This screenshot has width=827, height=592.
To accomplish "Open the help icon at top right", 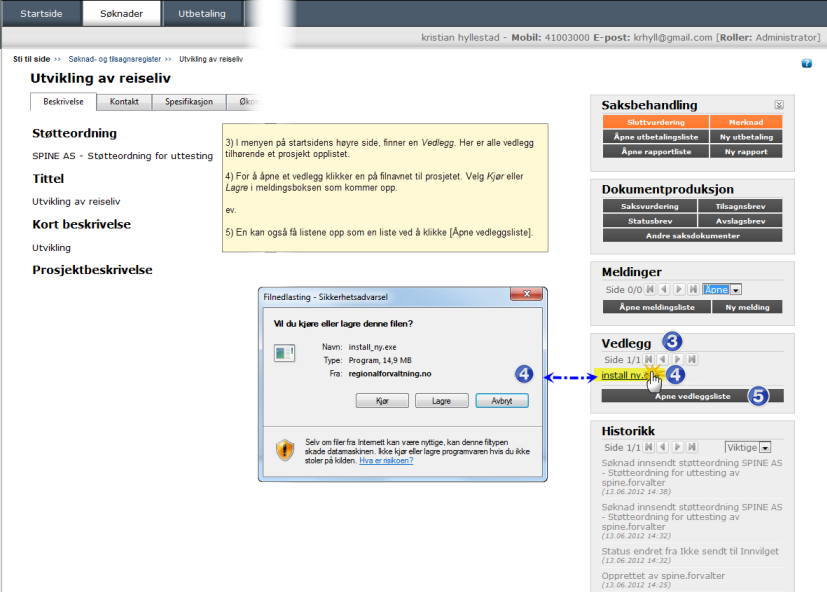I will [806, 63].
